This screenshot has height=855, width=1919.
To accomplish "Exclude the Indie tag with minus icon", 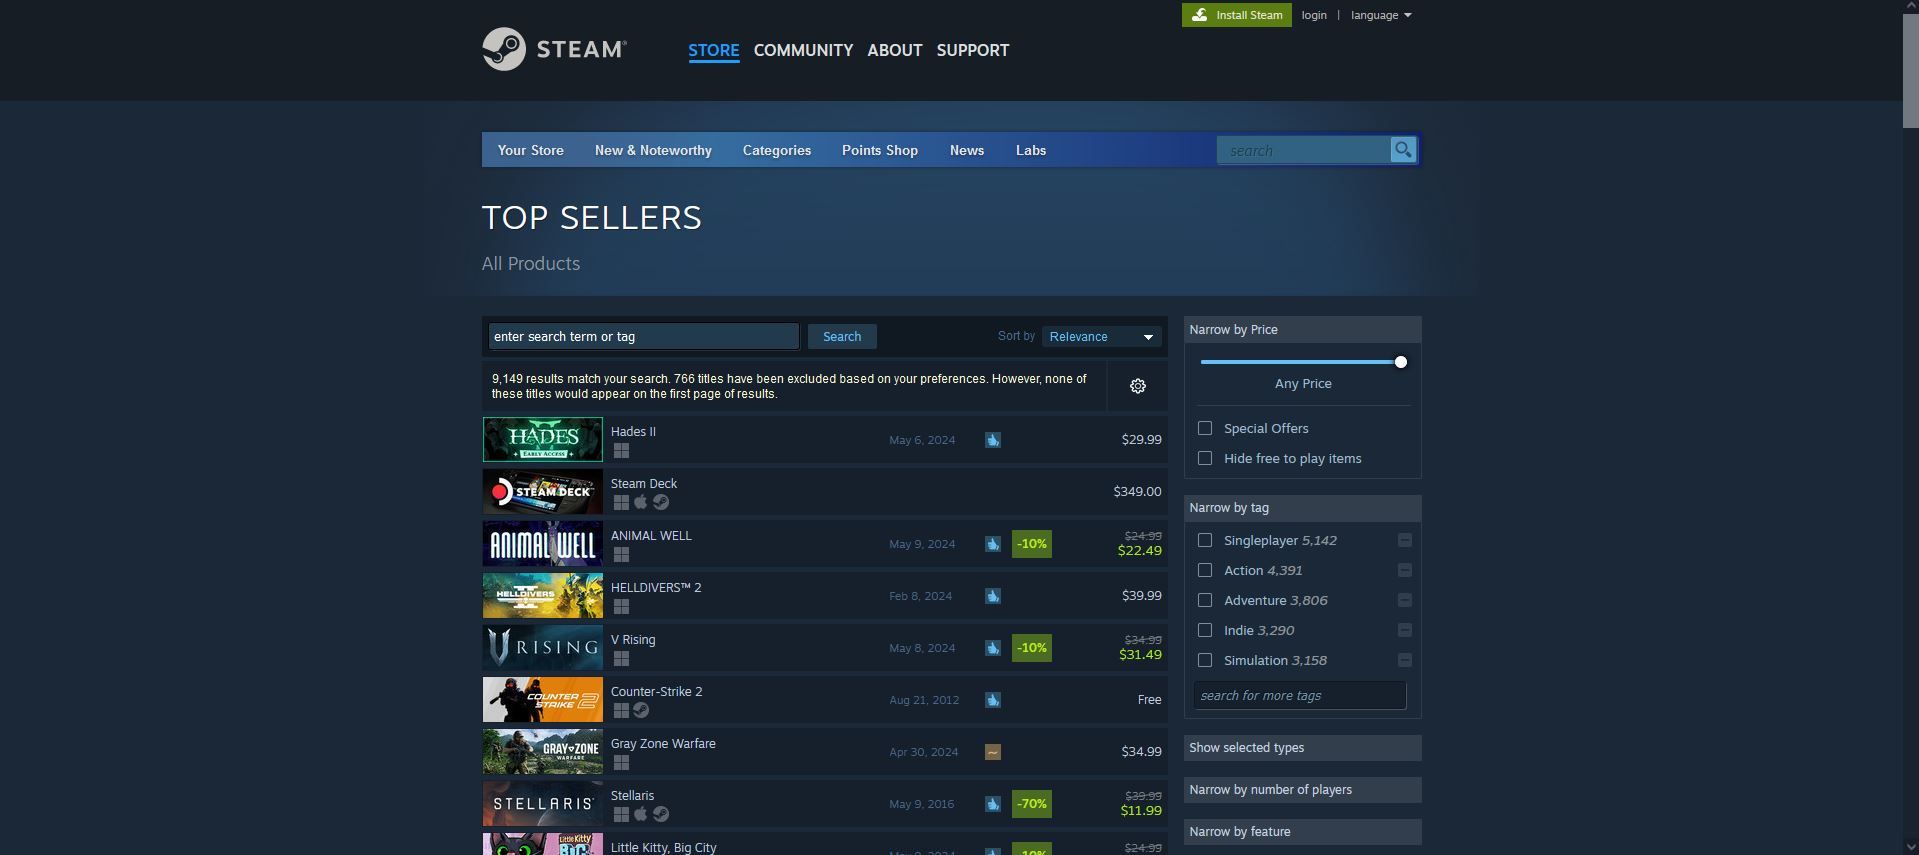I will (1404, 630).
